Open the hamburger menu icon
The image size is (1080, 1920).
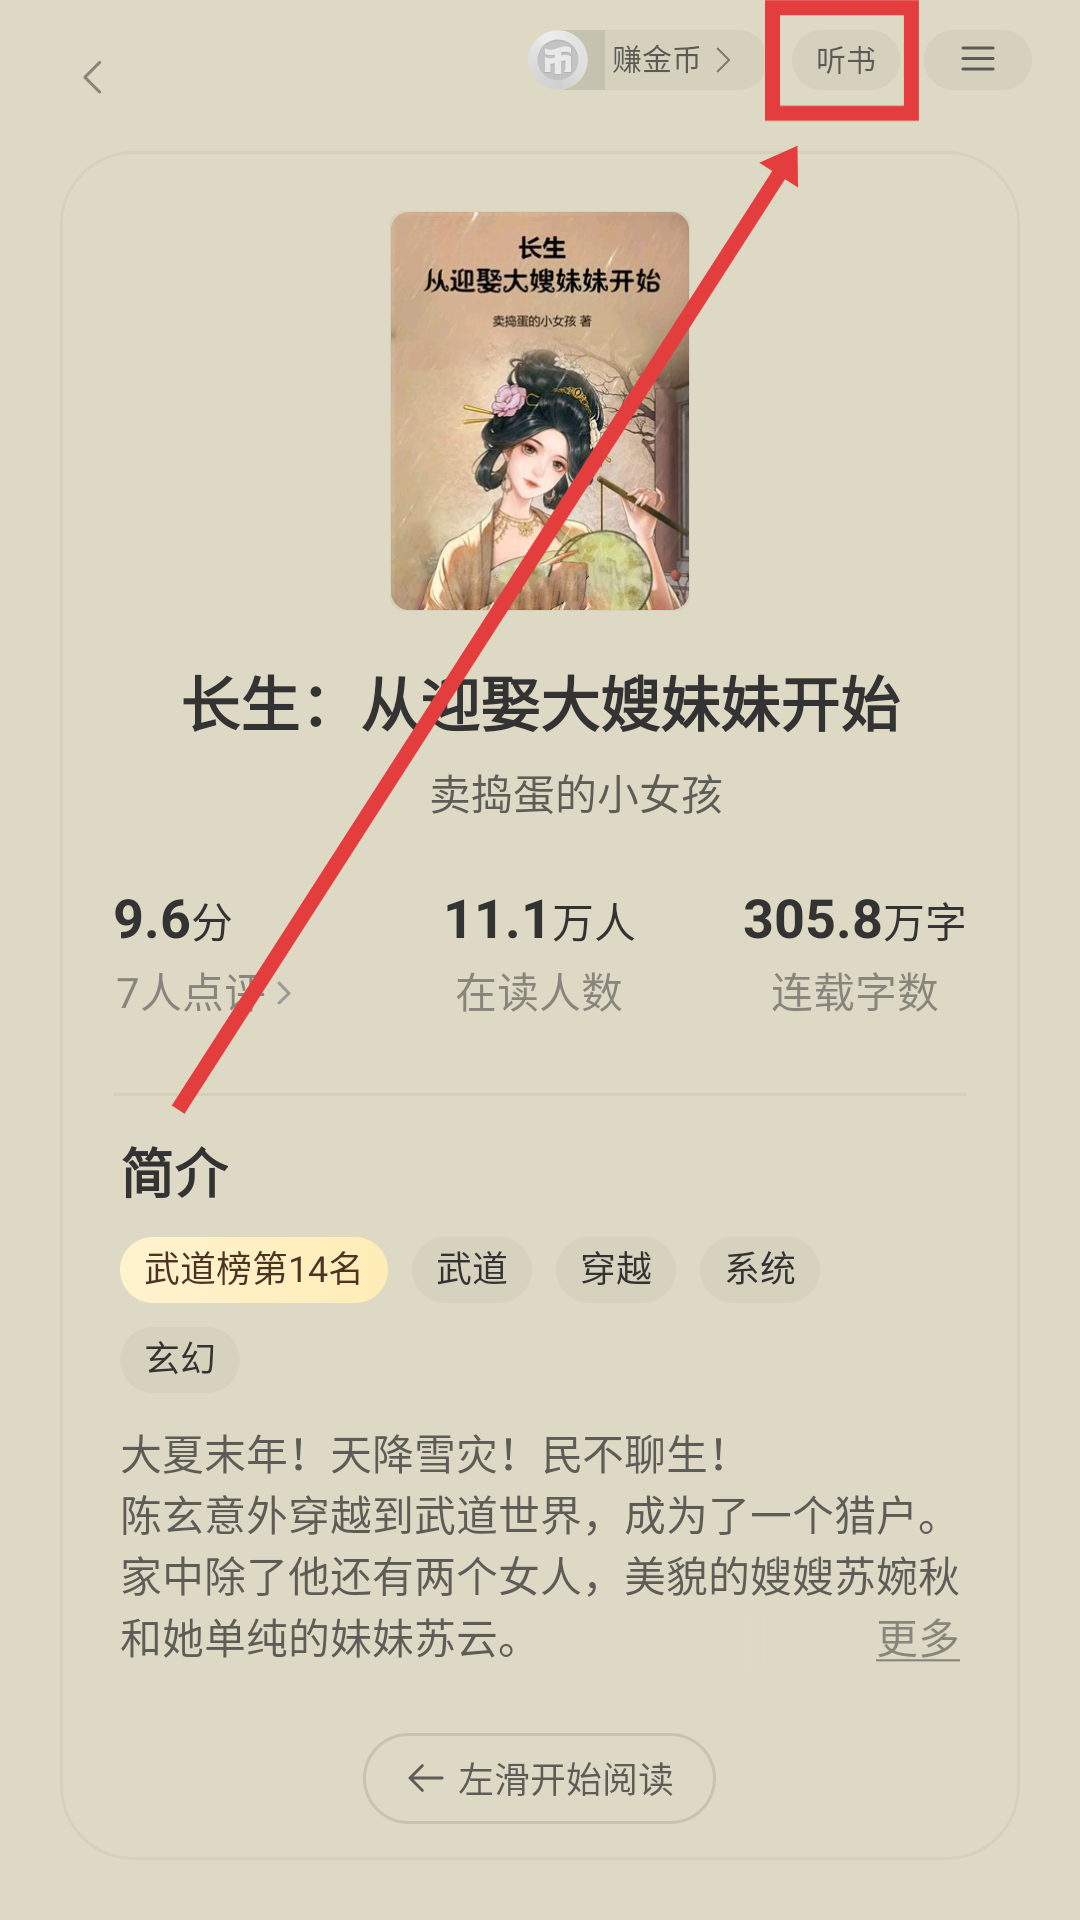coord(977,59)
